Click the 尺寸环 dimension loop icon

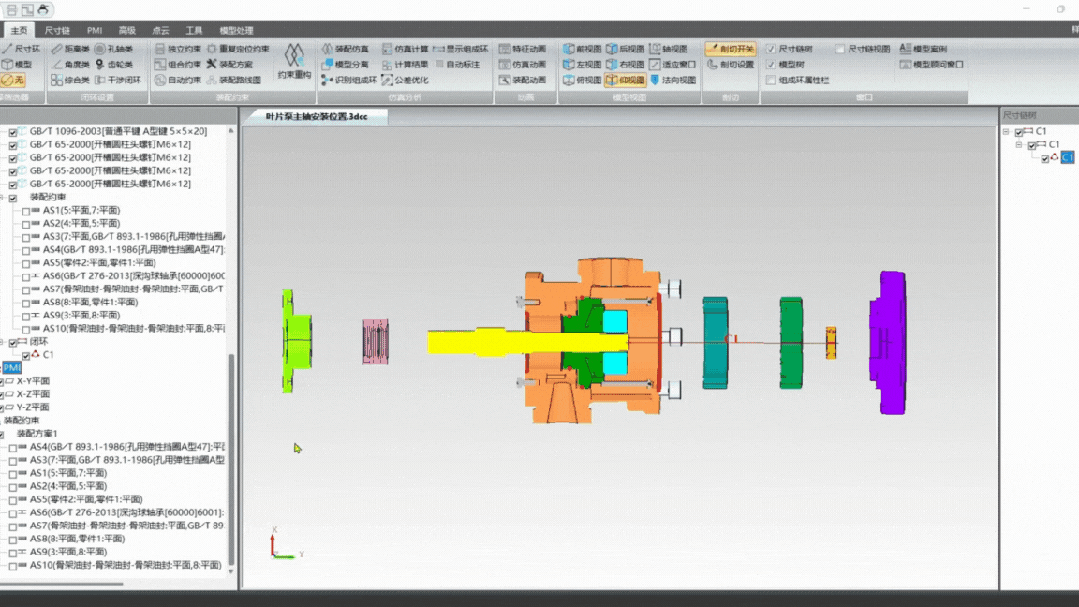point(7,49)
